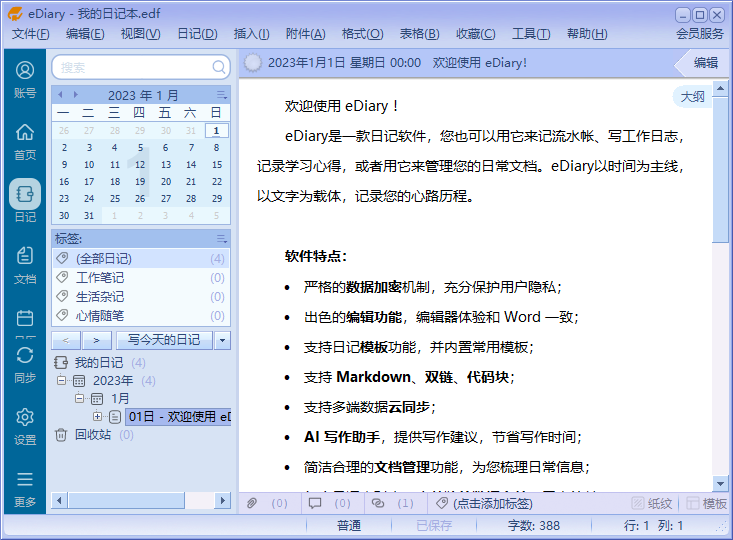Click the weather sun icon in diary header
Viewport: 733px width, 540px height.
[x=253, y=63]
